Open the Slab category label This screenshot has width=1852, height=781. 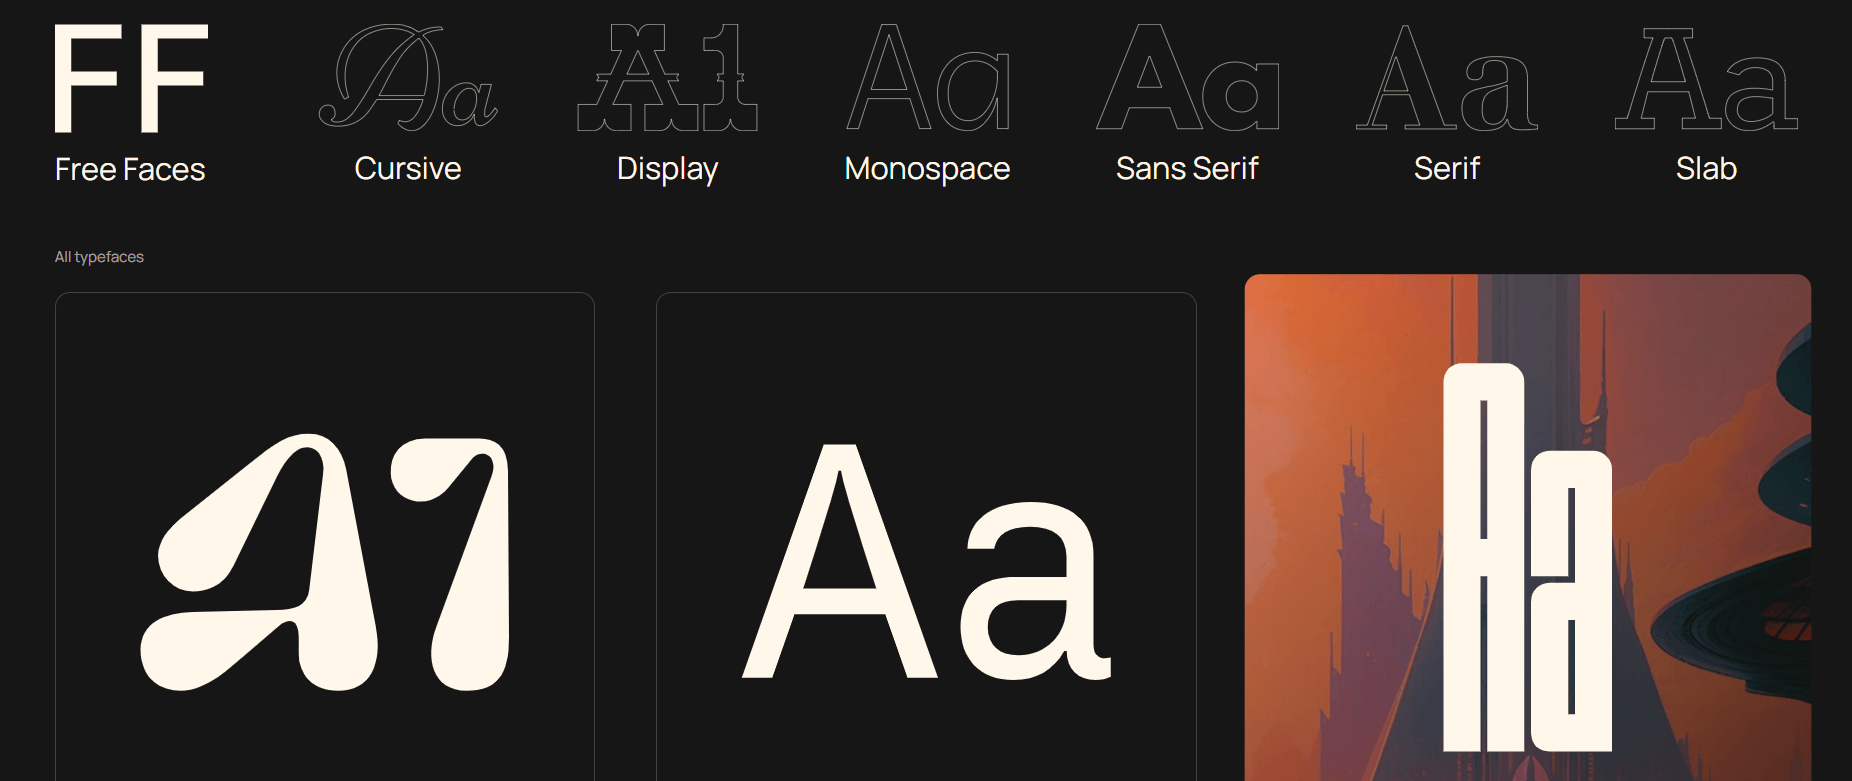(x=1707, y=168)
